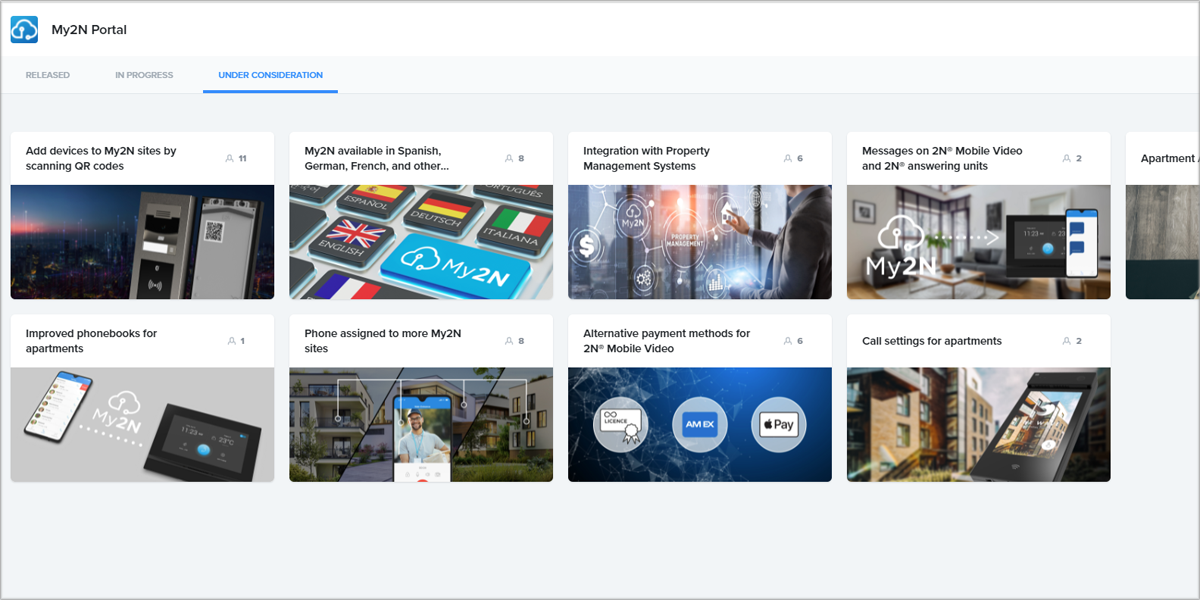Click the voter icon on QR codes card
The height and width of the screenshot is (600, 1200).
pyautogui.click(x=229, y=159)
